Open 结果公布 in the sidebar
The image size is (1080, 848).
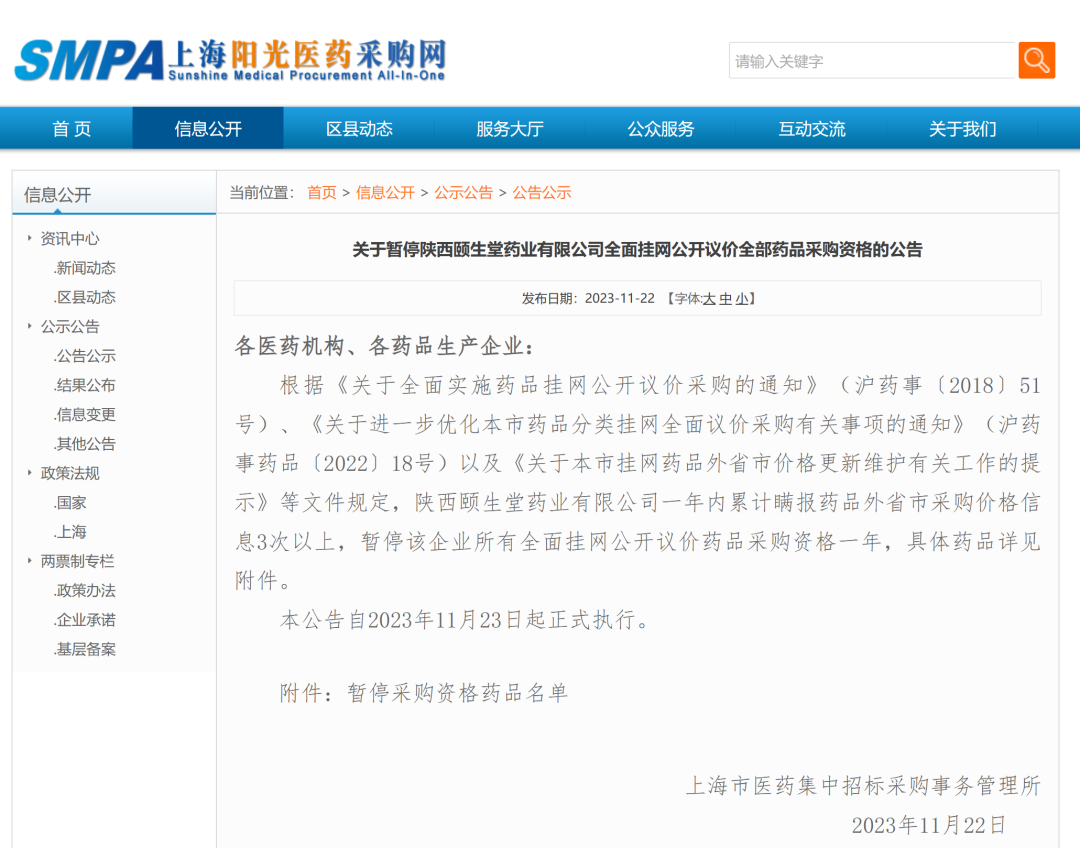(85, 385)
